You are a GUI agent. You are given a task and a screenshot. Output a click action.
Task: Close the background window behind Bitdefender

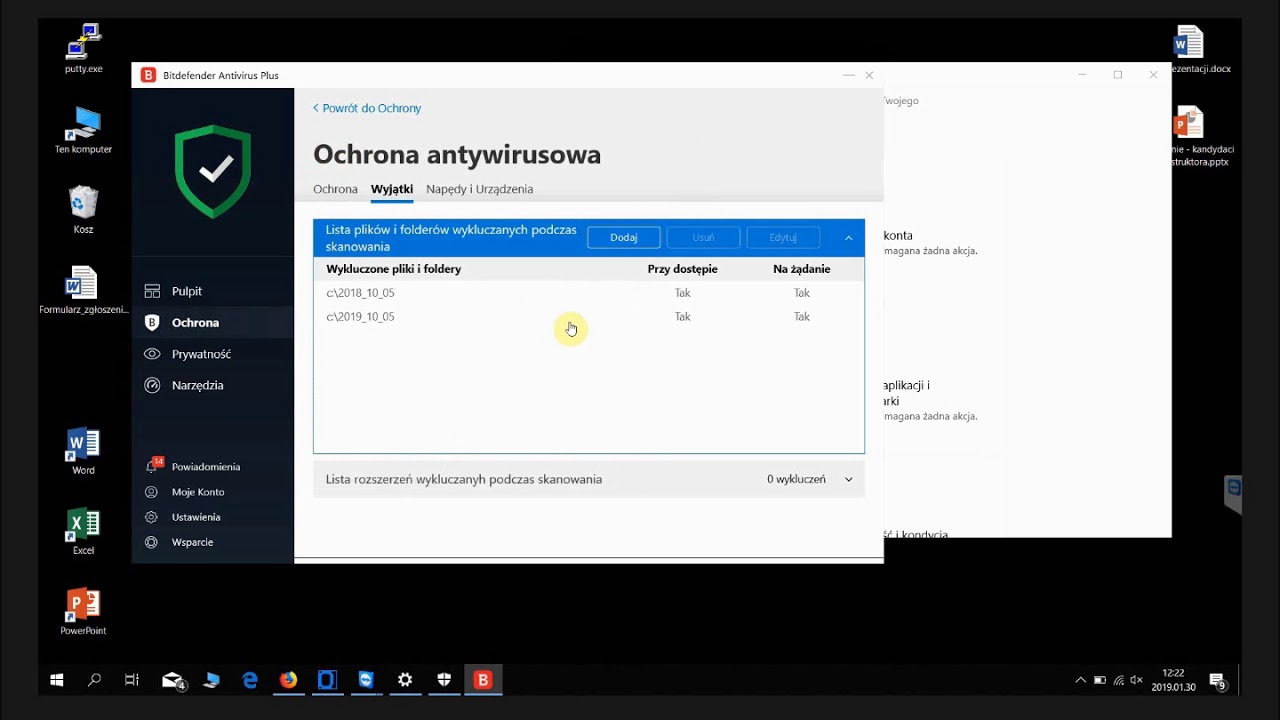(x=1153, y=75)
